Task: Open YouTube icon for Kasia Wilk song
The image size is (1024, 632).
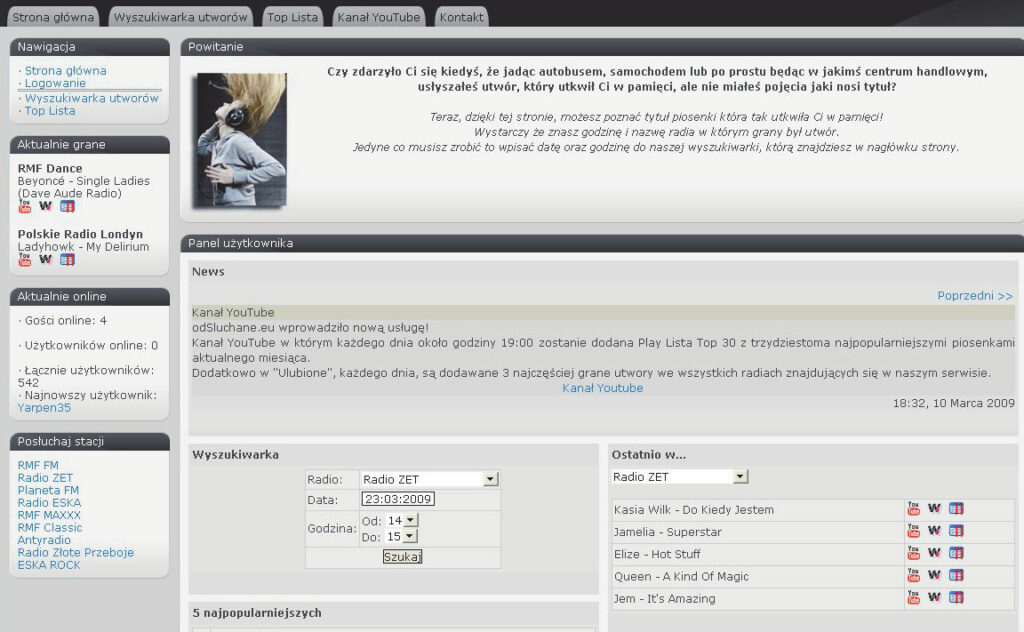Action: [x=913, y=509]
